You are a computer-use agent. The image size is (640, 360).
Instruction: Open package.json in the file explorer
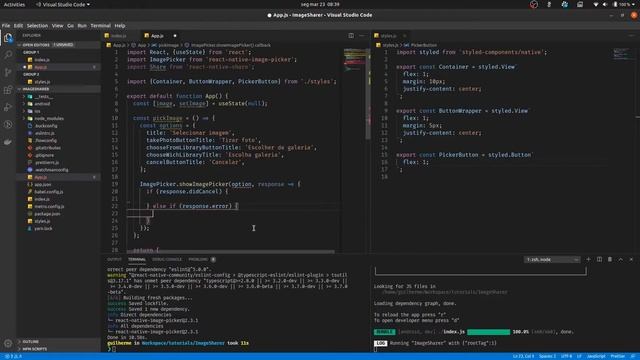pos(47,214)
